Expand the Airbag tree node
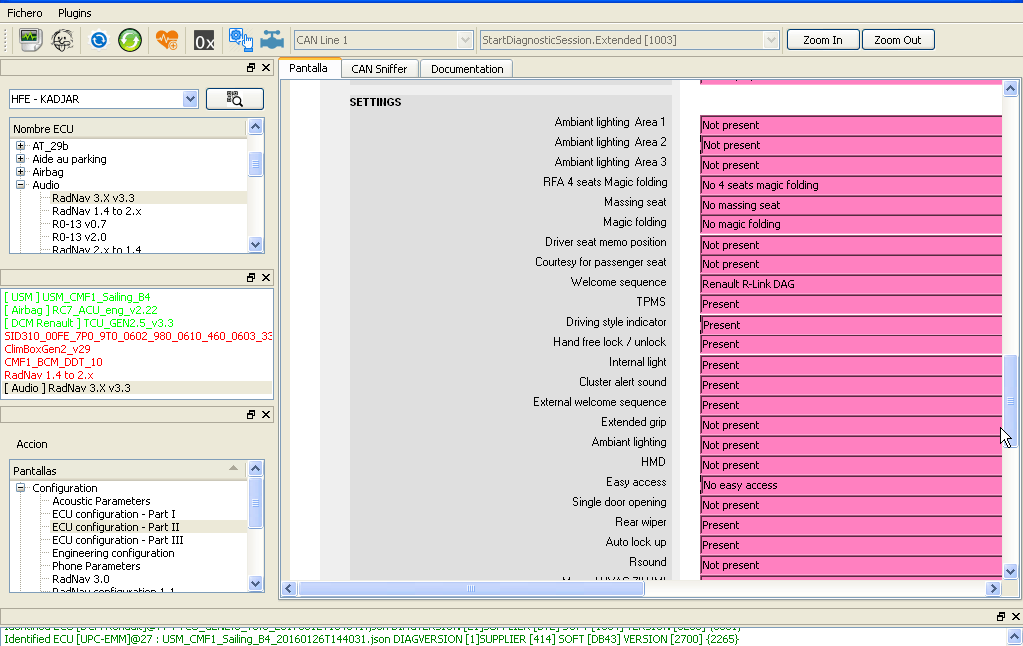The image size is (1023, 646). (x=20, y=172)
